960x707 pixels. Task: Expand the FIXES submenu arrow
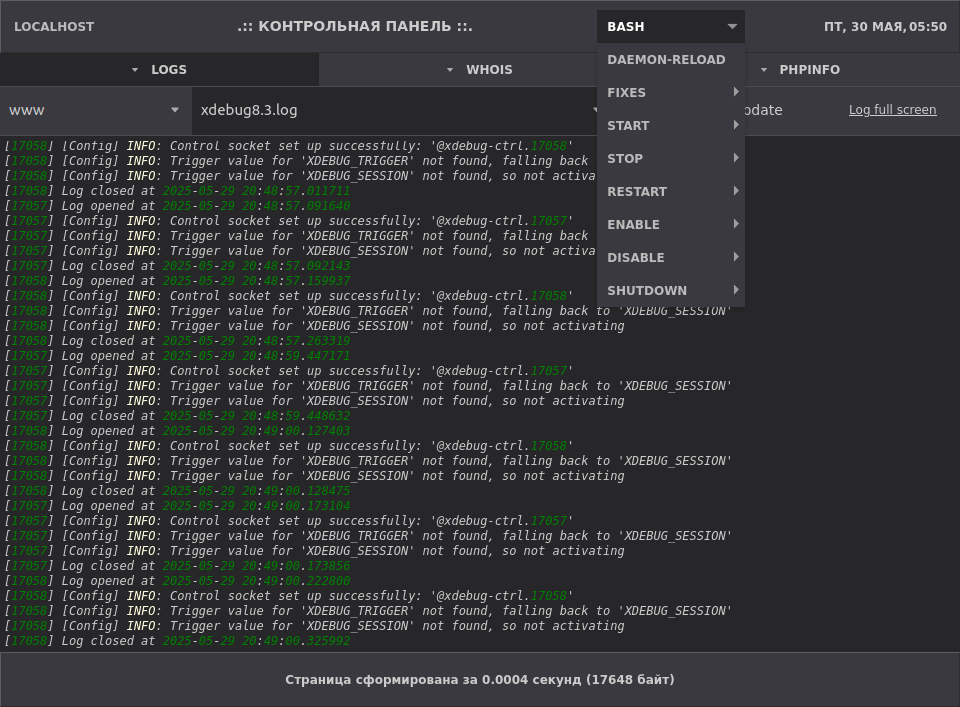click(x=736, y=92)
